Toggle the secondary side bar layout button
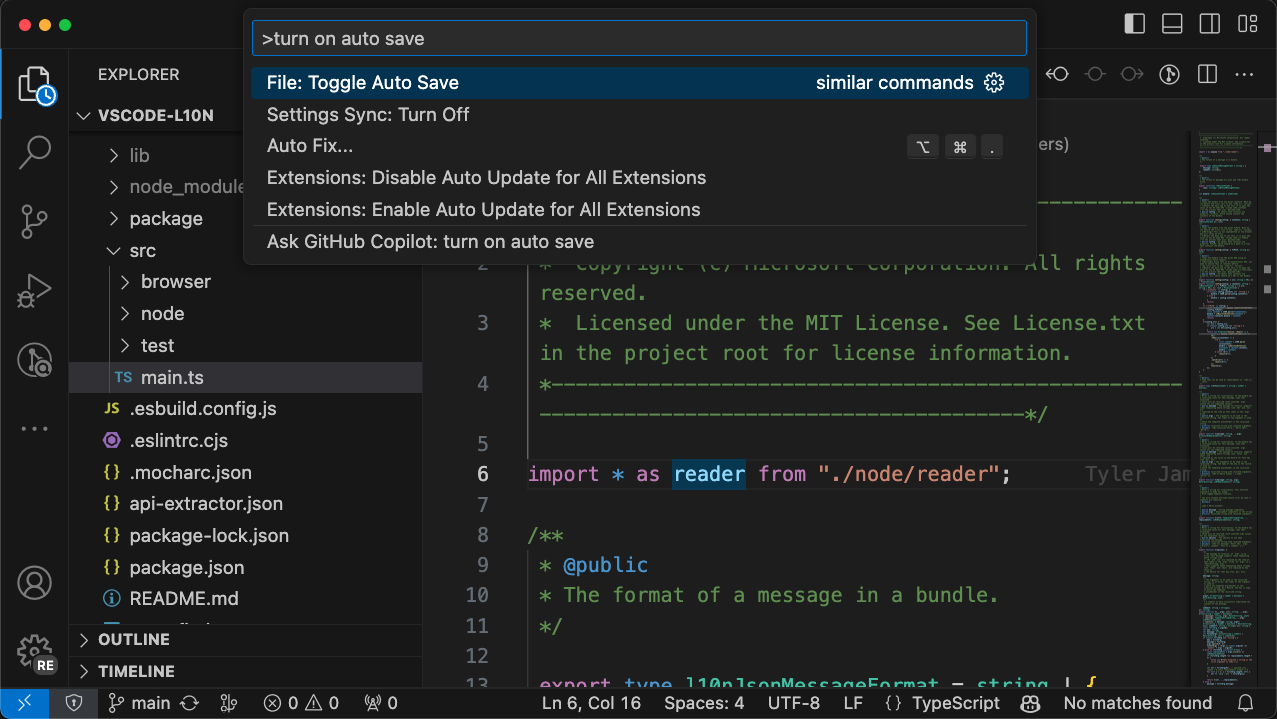1277x719 pixels. [1209, 24]
